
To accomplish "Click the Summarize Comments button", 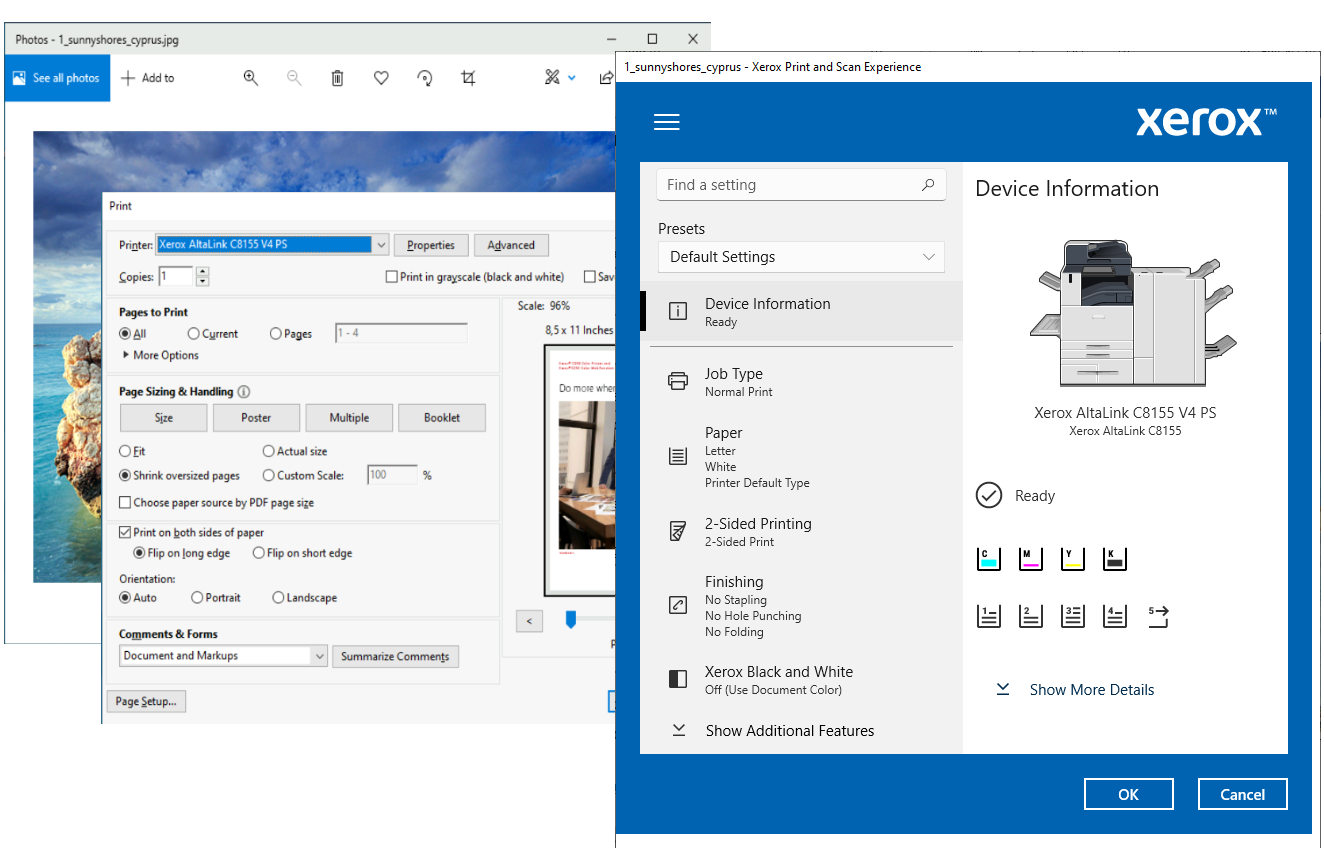I will (395, 657).
